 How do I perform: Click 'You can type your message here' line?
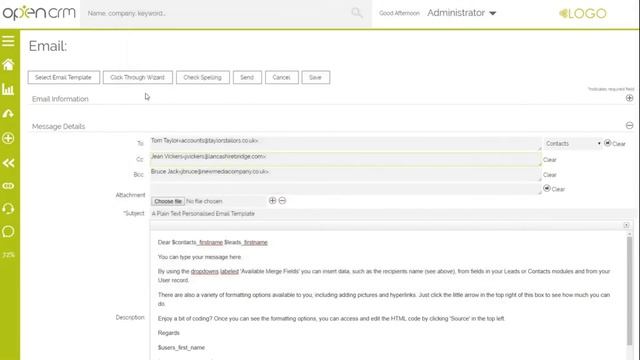pyautogui.click(x=199, y=257)
